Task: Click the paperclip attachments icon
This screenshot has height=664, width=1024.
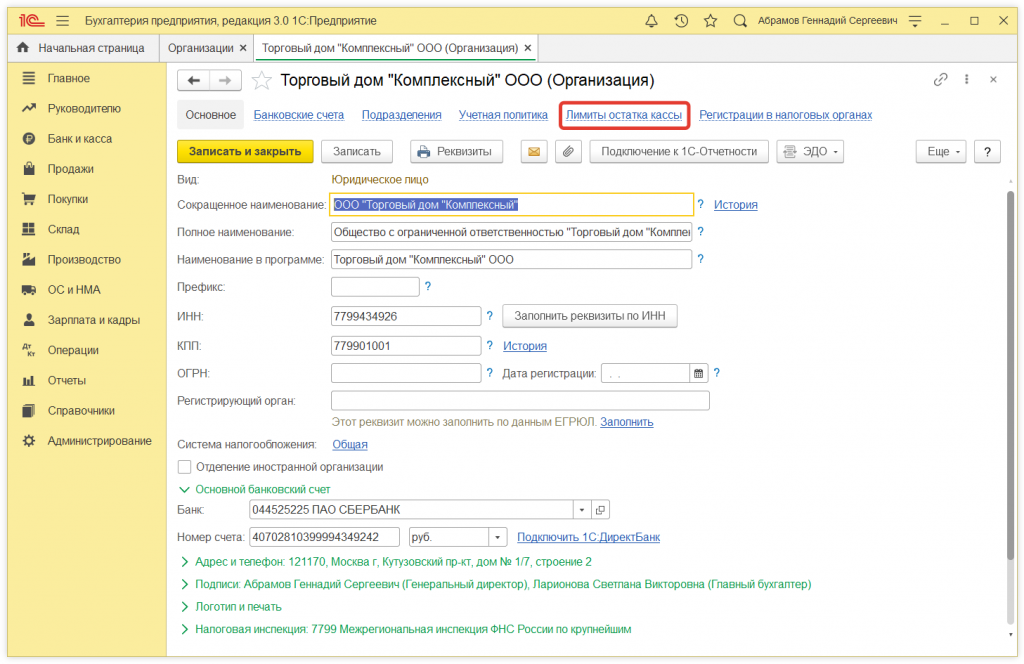Action: click(x=566, y=152)
